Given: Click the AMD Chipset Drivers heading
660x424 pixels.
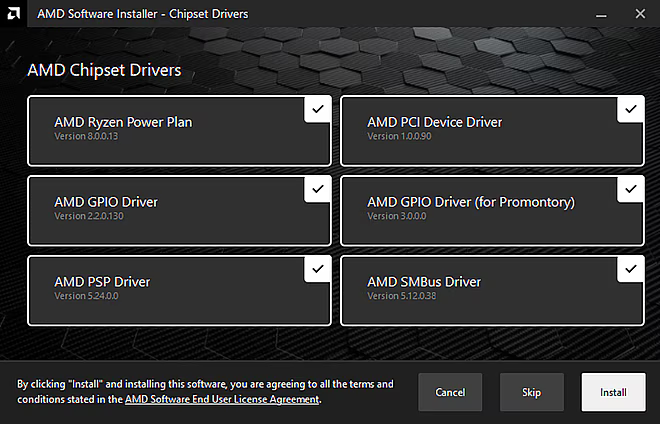Looking at the screenshot, I should coord(104,70).
